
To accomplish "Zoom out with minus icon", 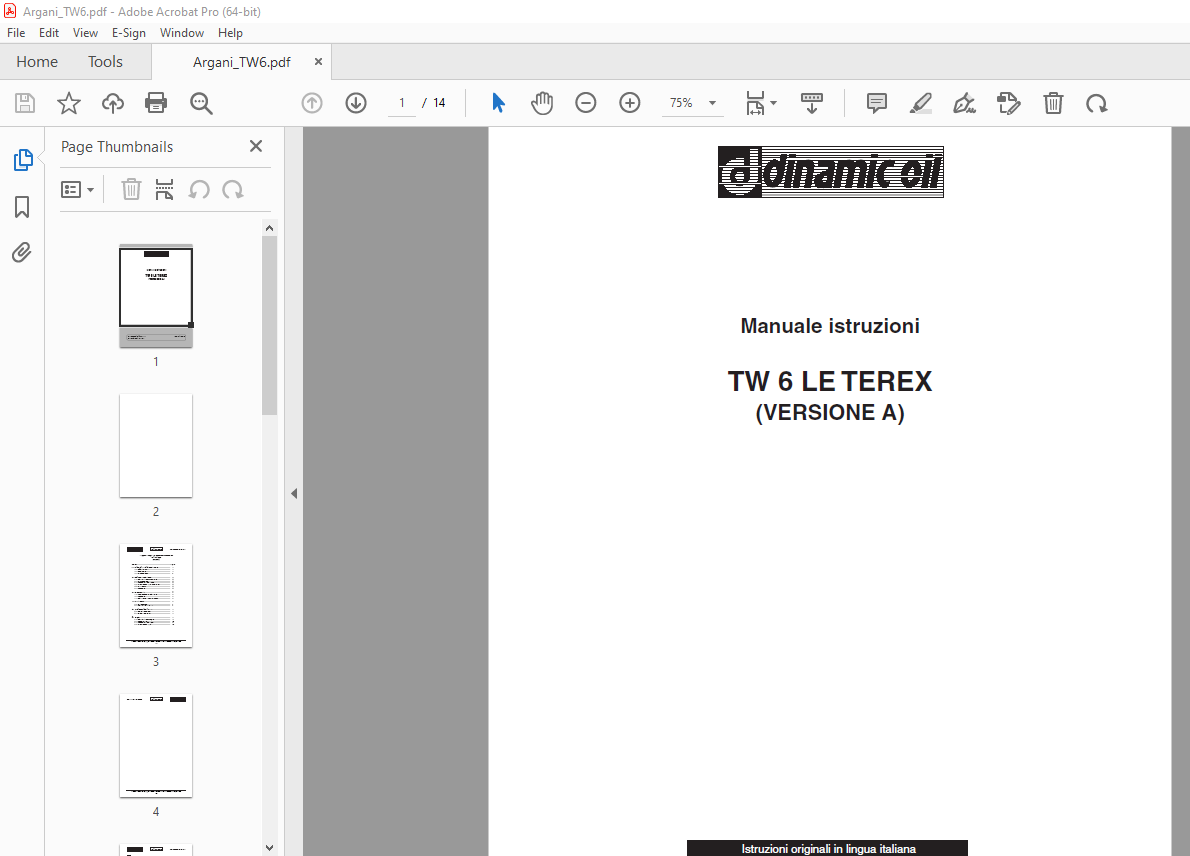I will 586,102.
